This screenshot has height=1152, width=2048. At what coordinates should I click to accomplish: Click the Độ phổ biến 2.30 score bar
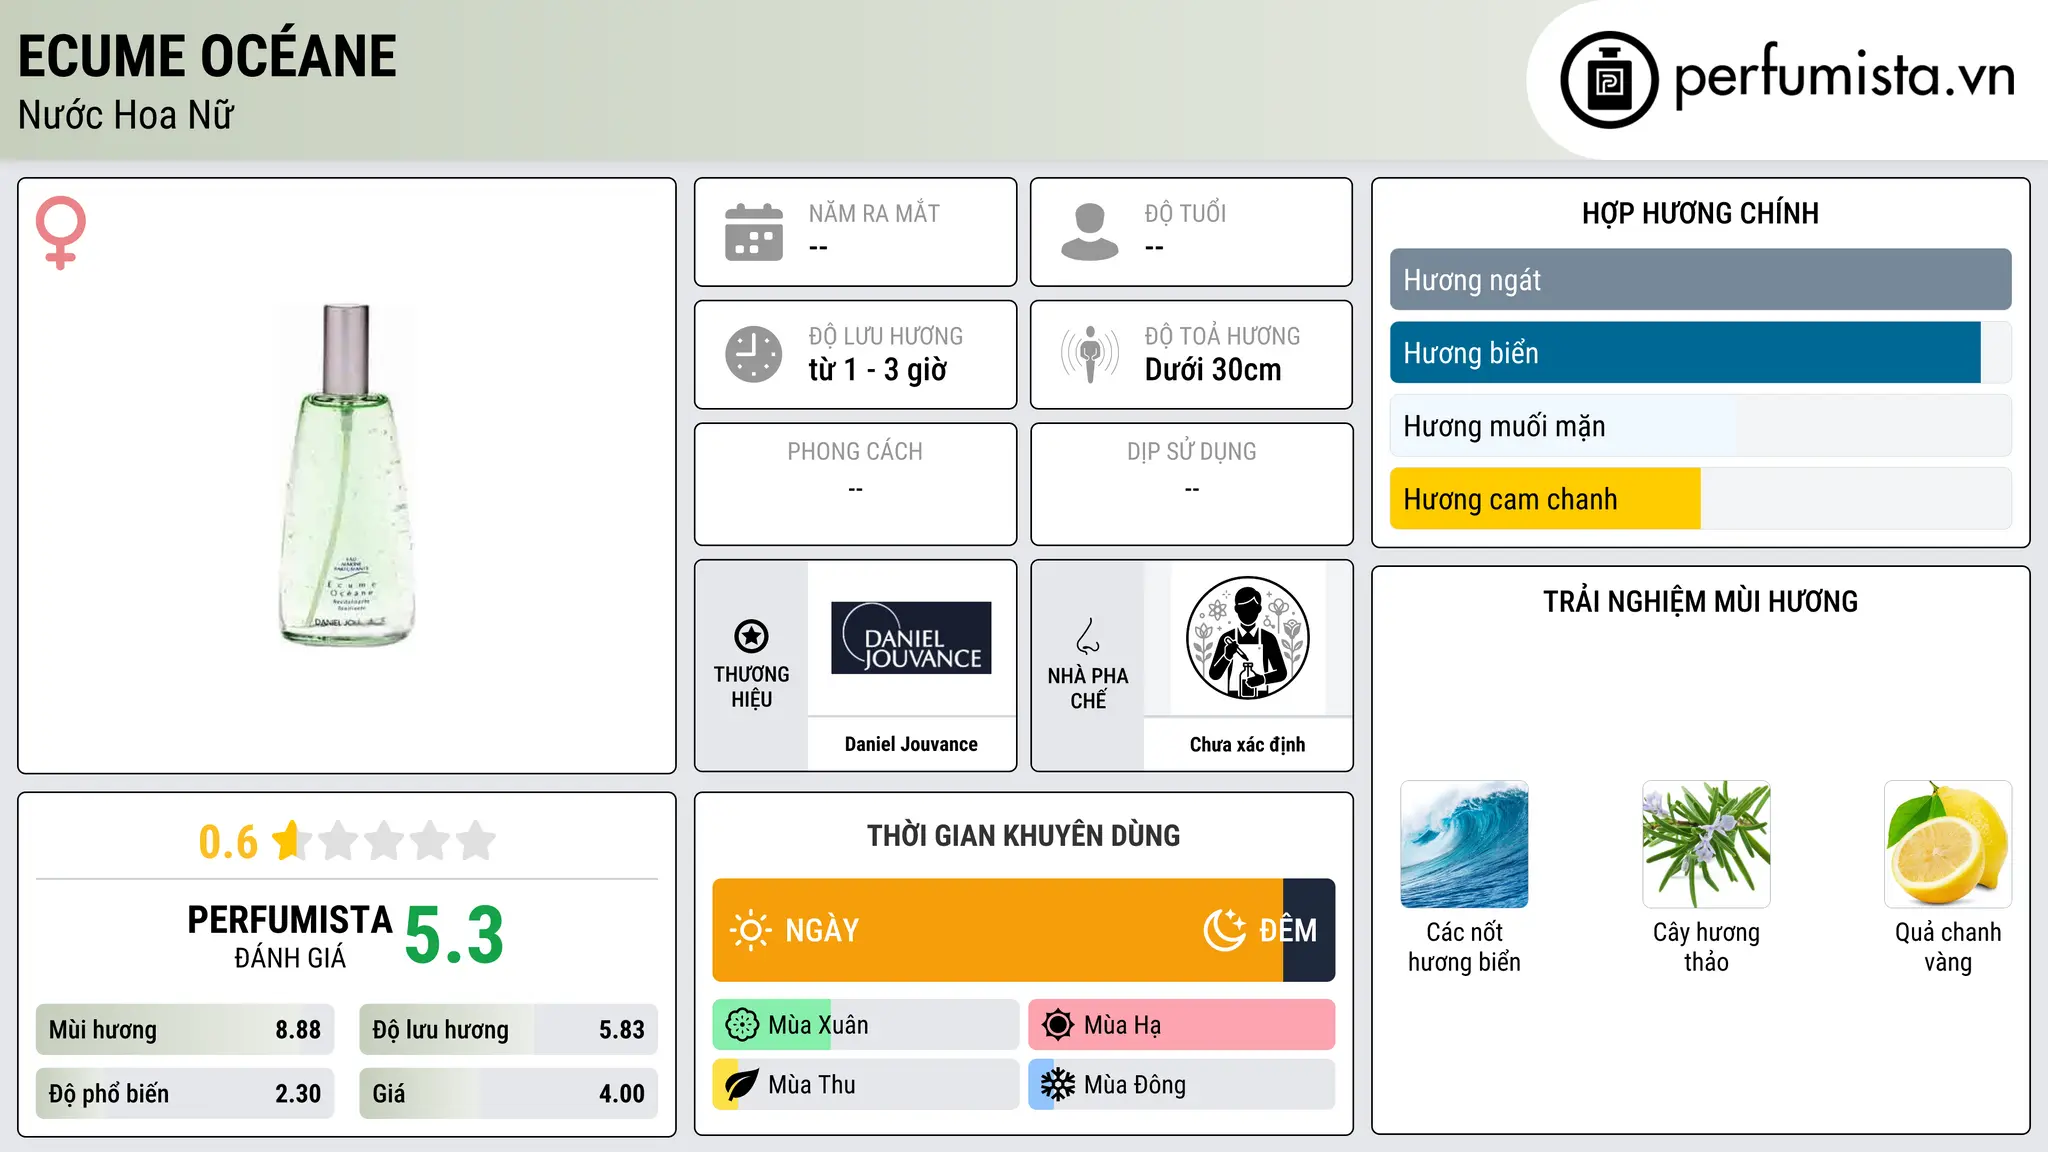pos(185,1094)
